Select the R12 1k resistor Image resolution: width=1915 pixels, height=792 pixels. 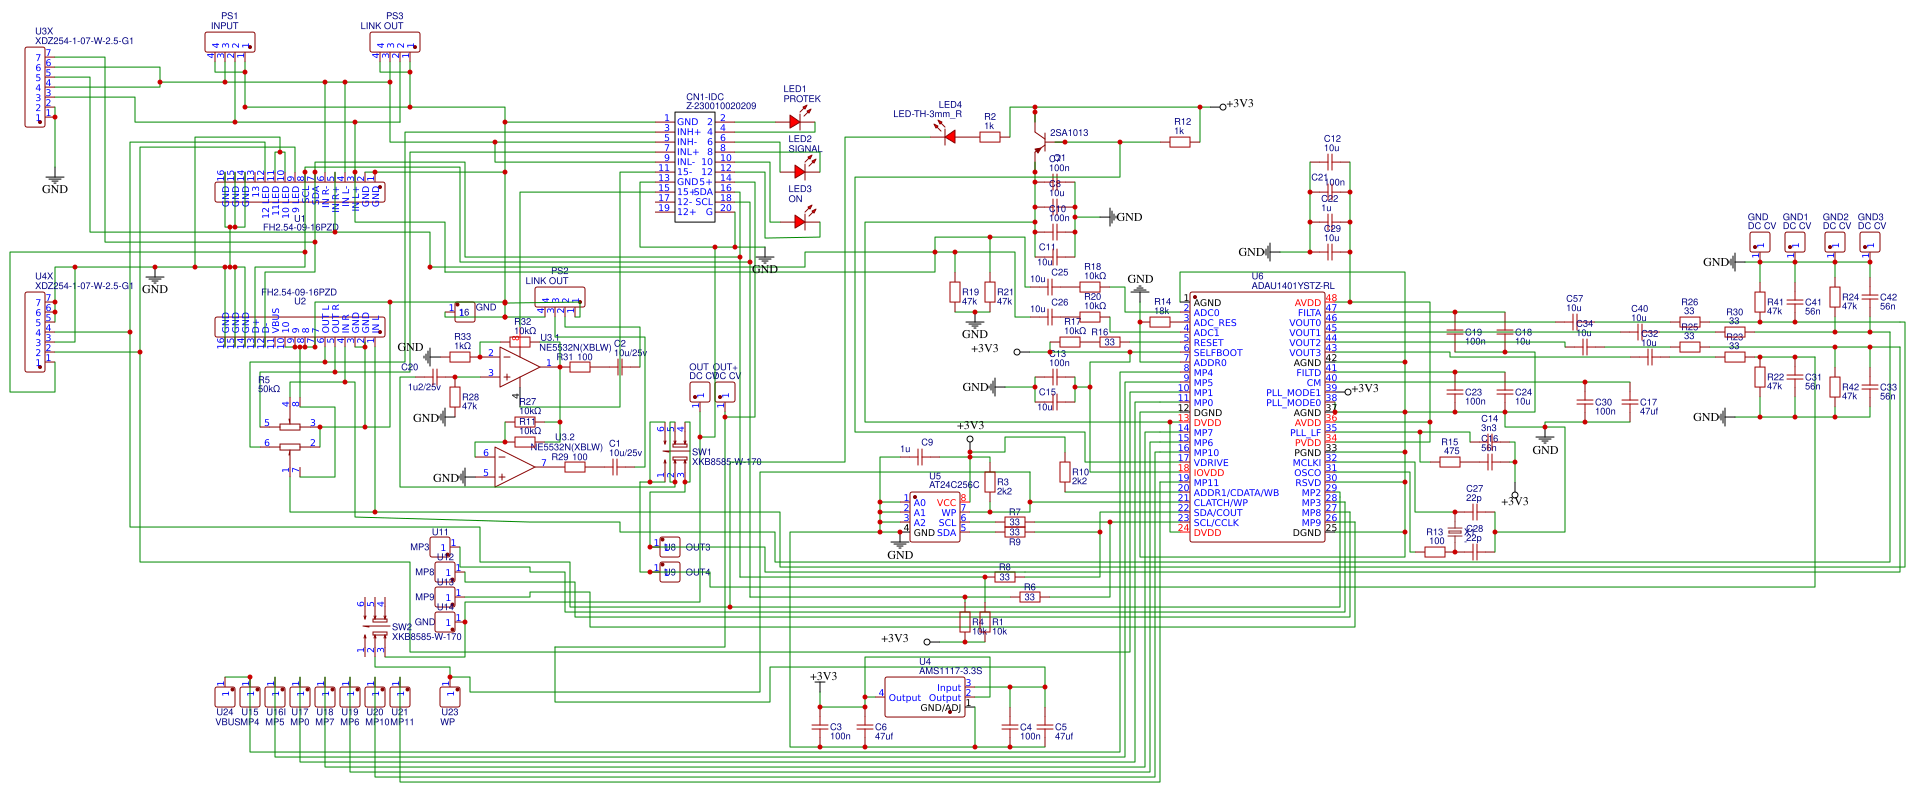point(1180,142)
